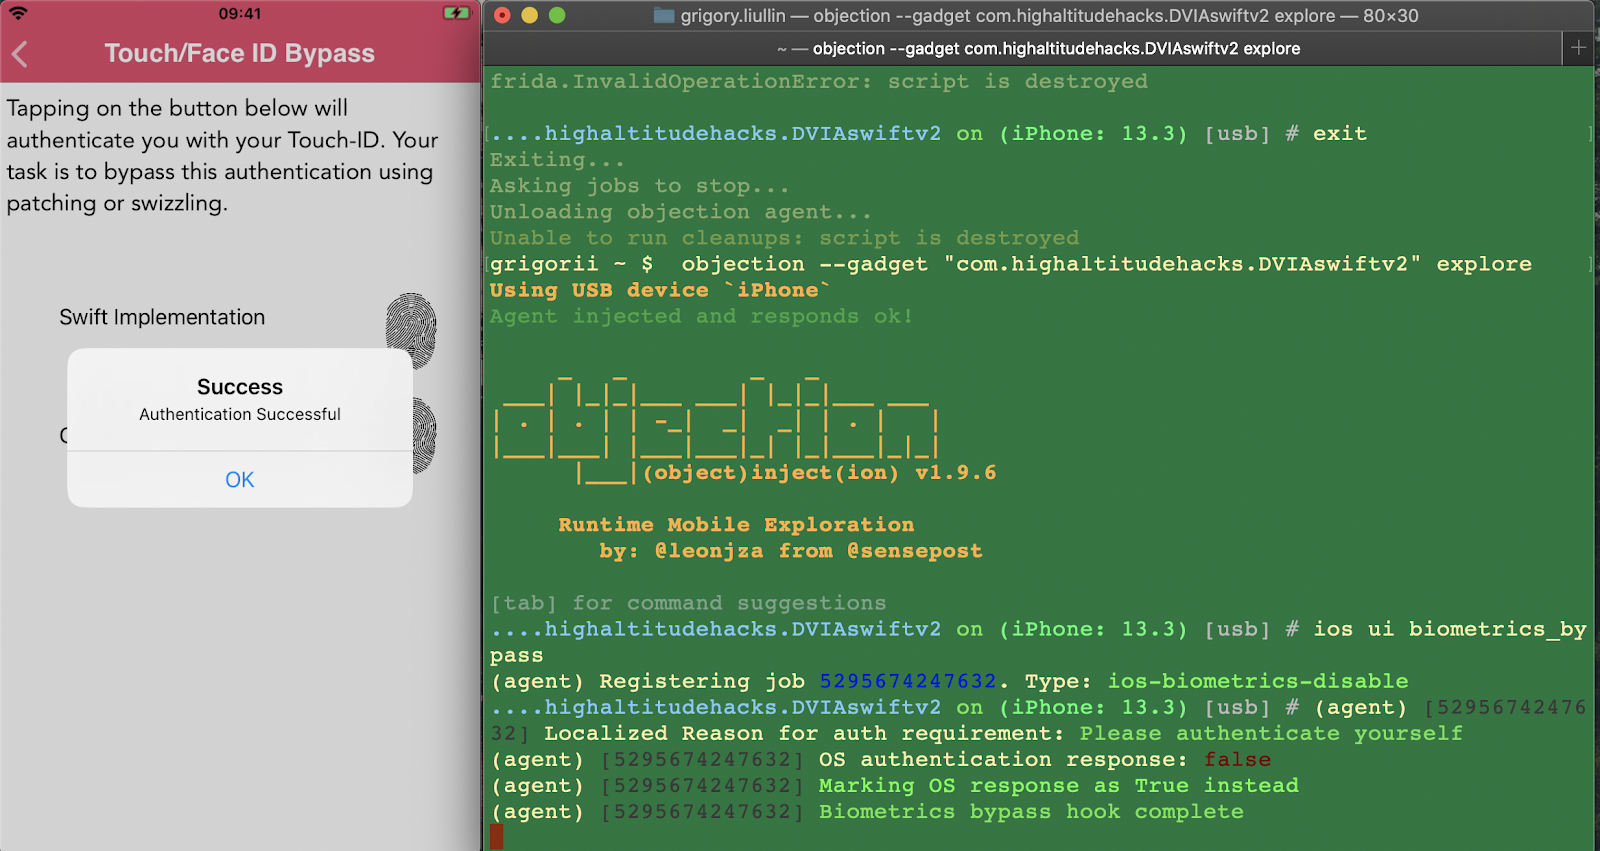Viewport: 1600px width, 851px height.
Task: Minimize the terminal with the yellow button
Action: point(529,15)
